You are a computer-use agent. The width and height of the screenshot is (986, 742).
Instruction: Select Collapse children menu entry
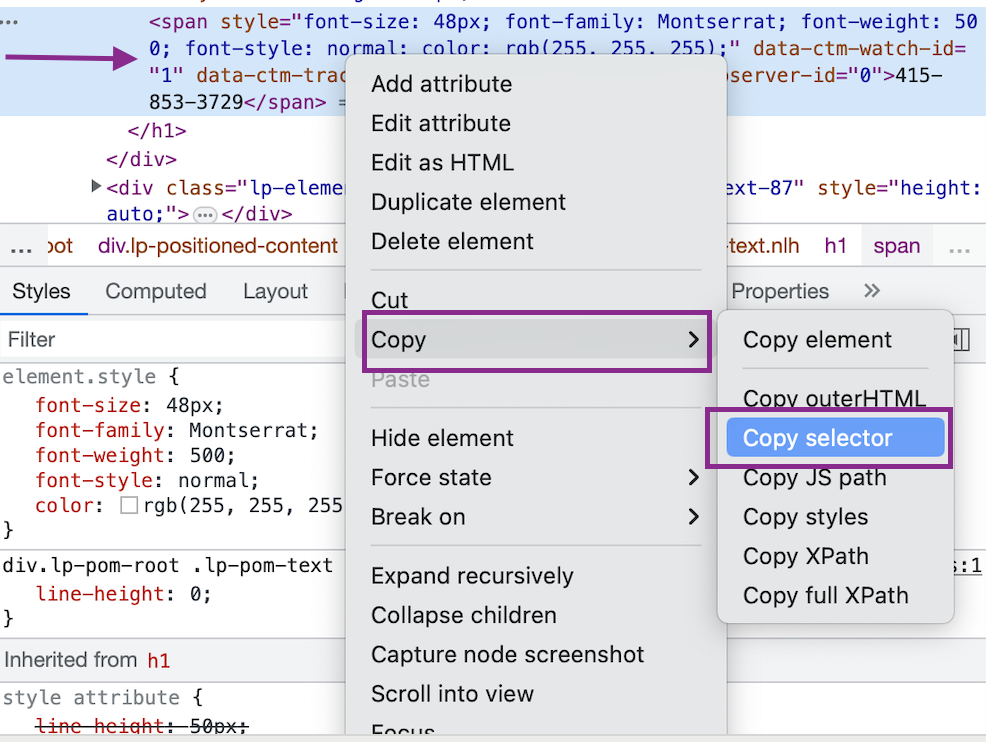464,615
